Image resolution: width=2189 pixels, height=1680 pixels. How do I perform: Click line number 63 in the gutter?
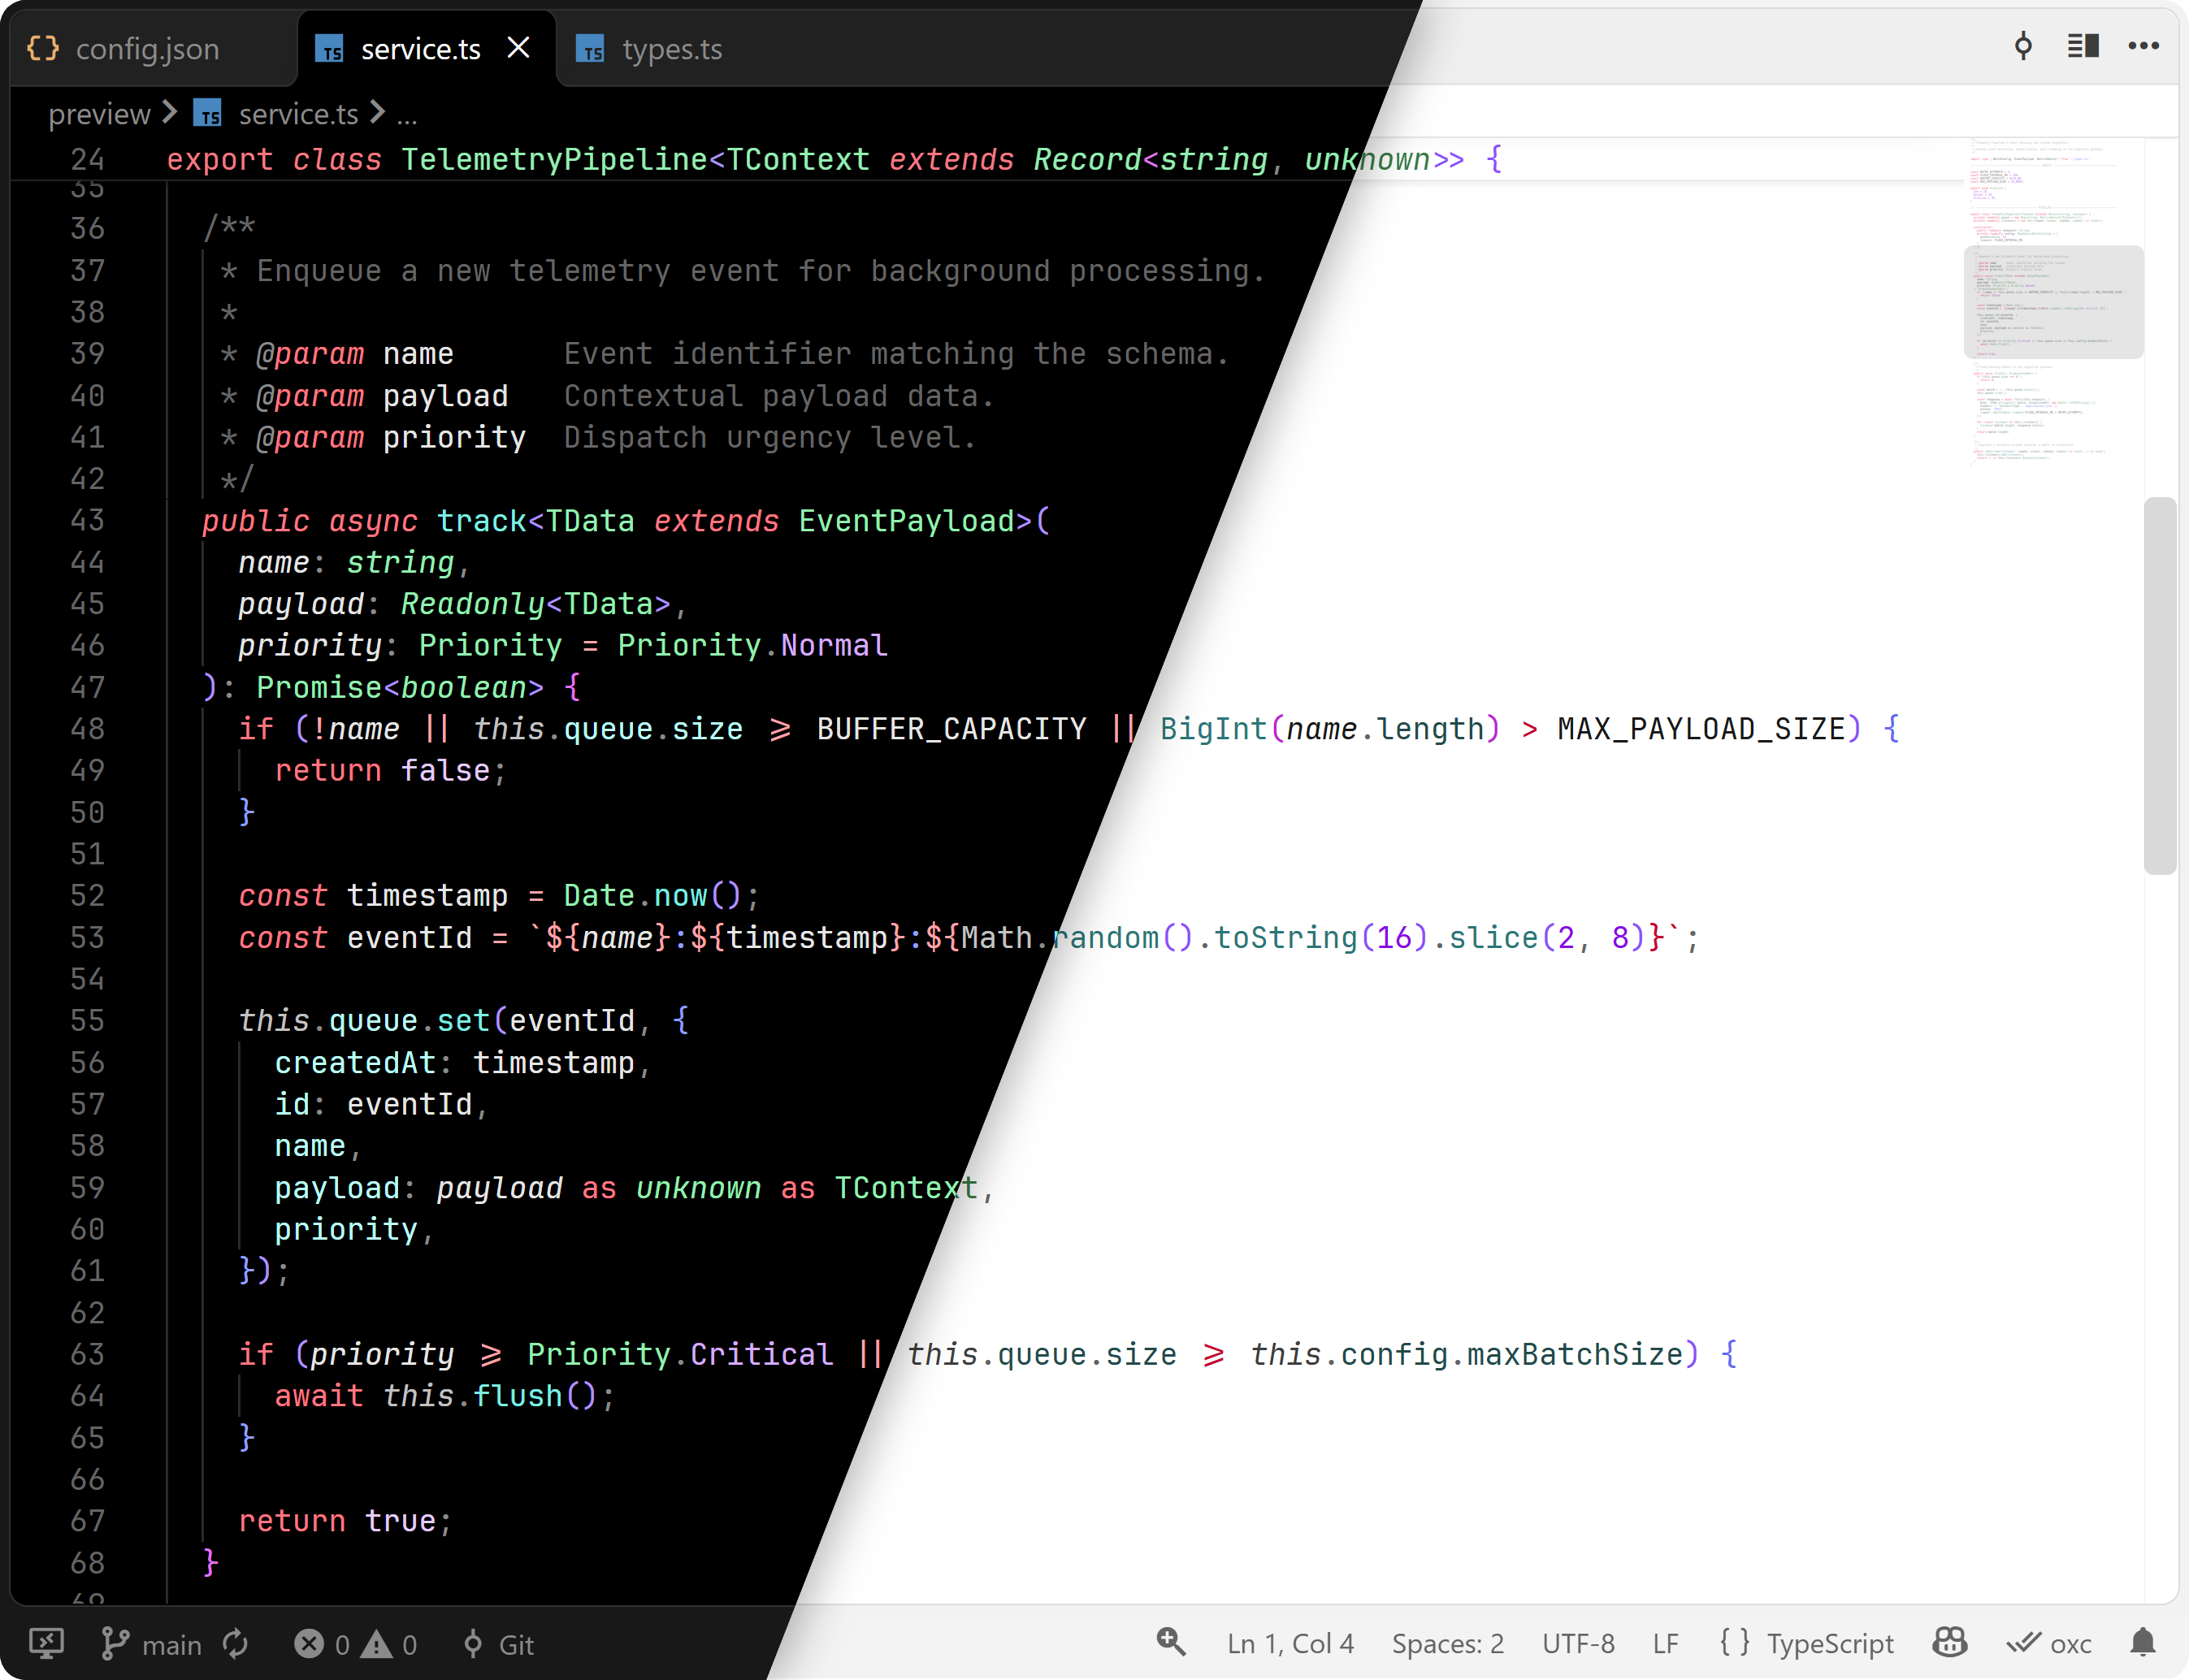(x=87, y=1354)
